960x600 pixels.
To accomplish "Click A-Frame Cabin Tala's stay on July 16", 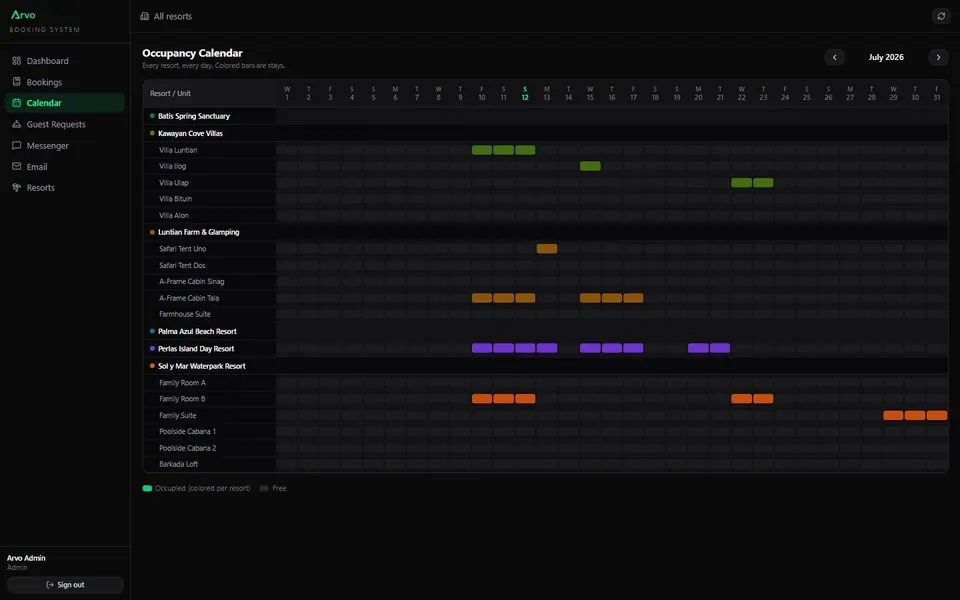I will (612, 298).
